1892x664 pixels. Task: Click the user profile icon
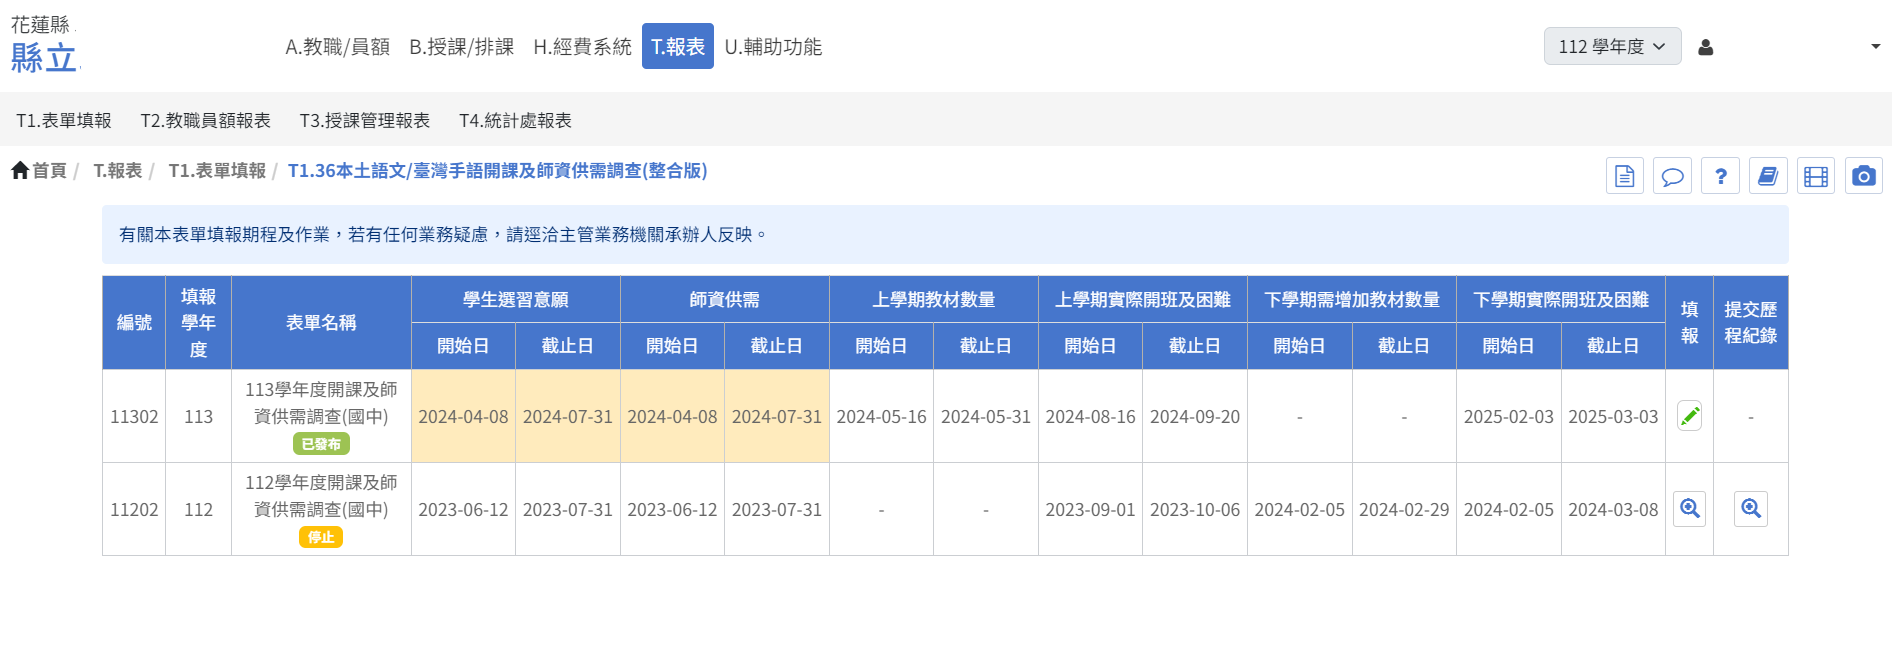(1706, 47)
